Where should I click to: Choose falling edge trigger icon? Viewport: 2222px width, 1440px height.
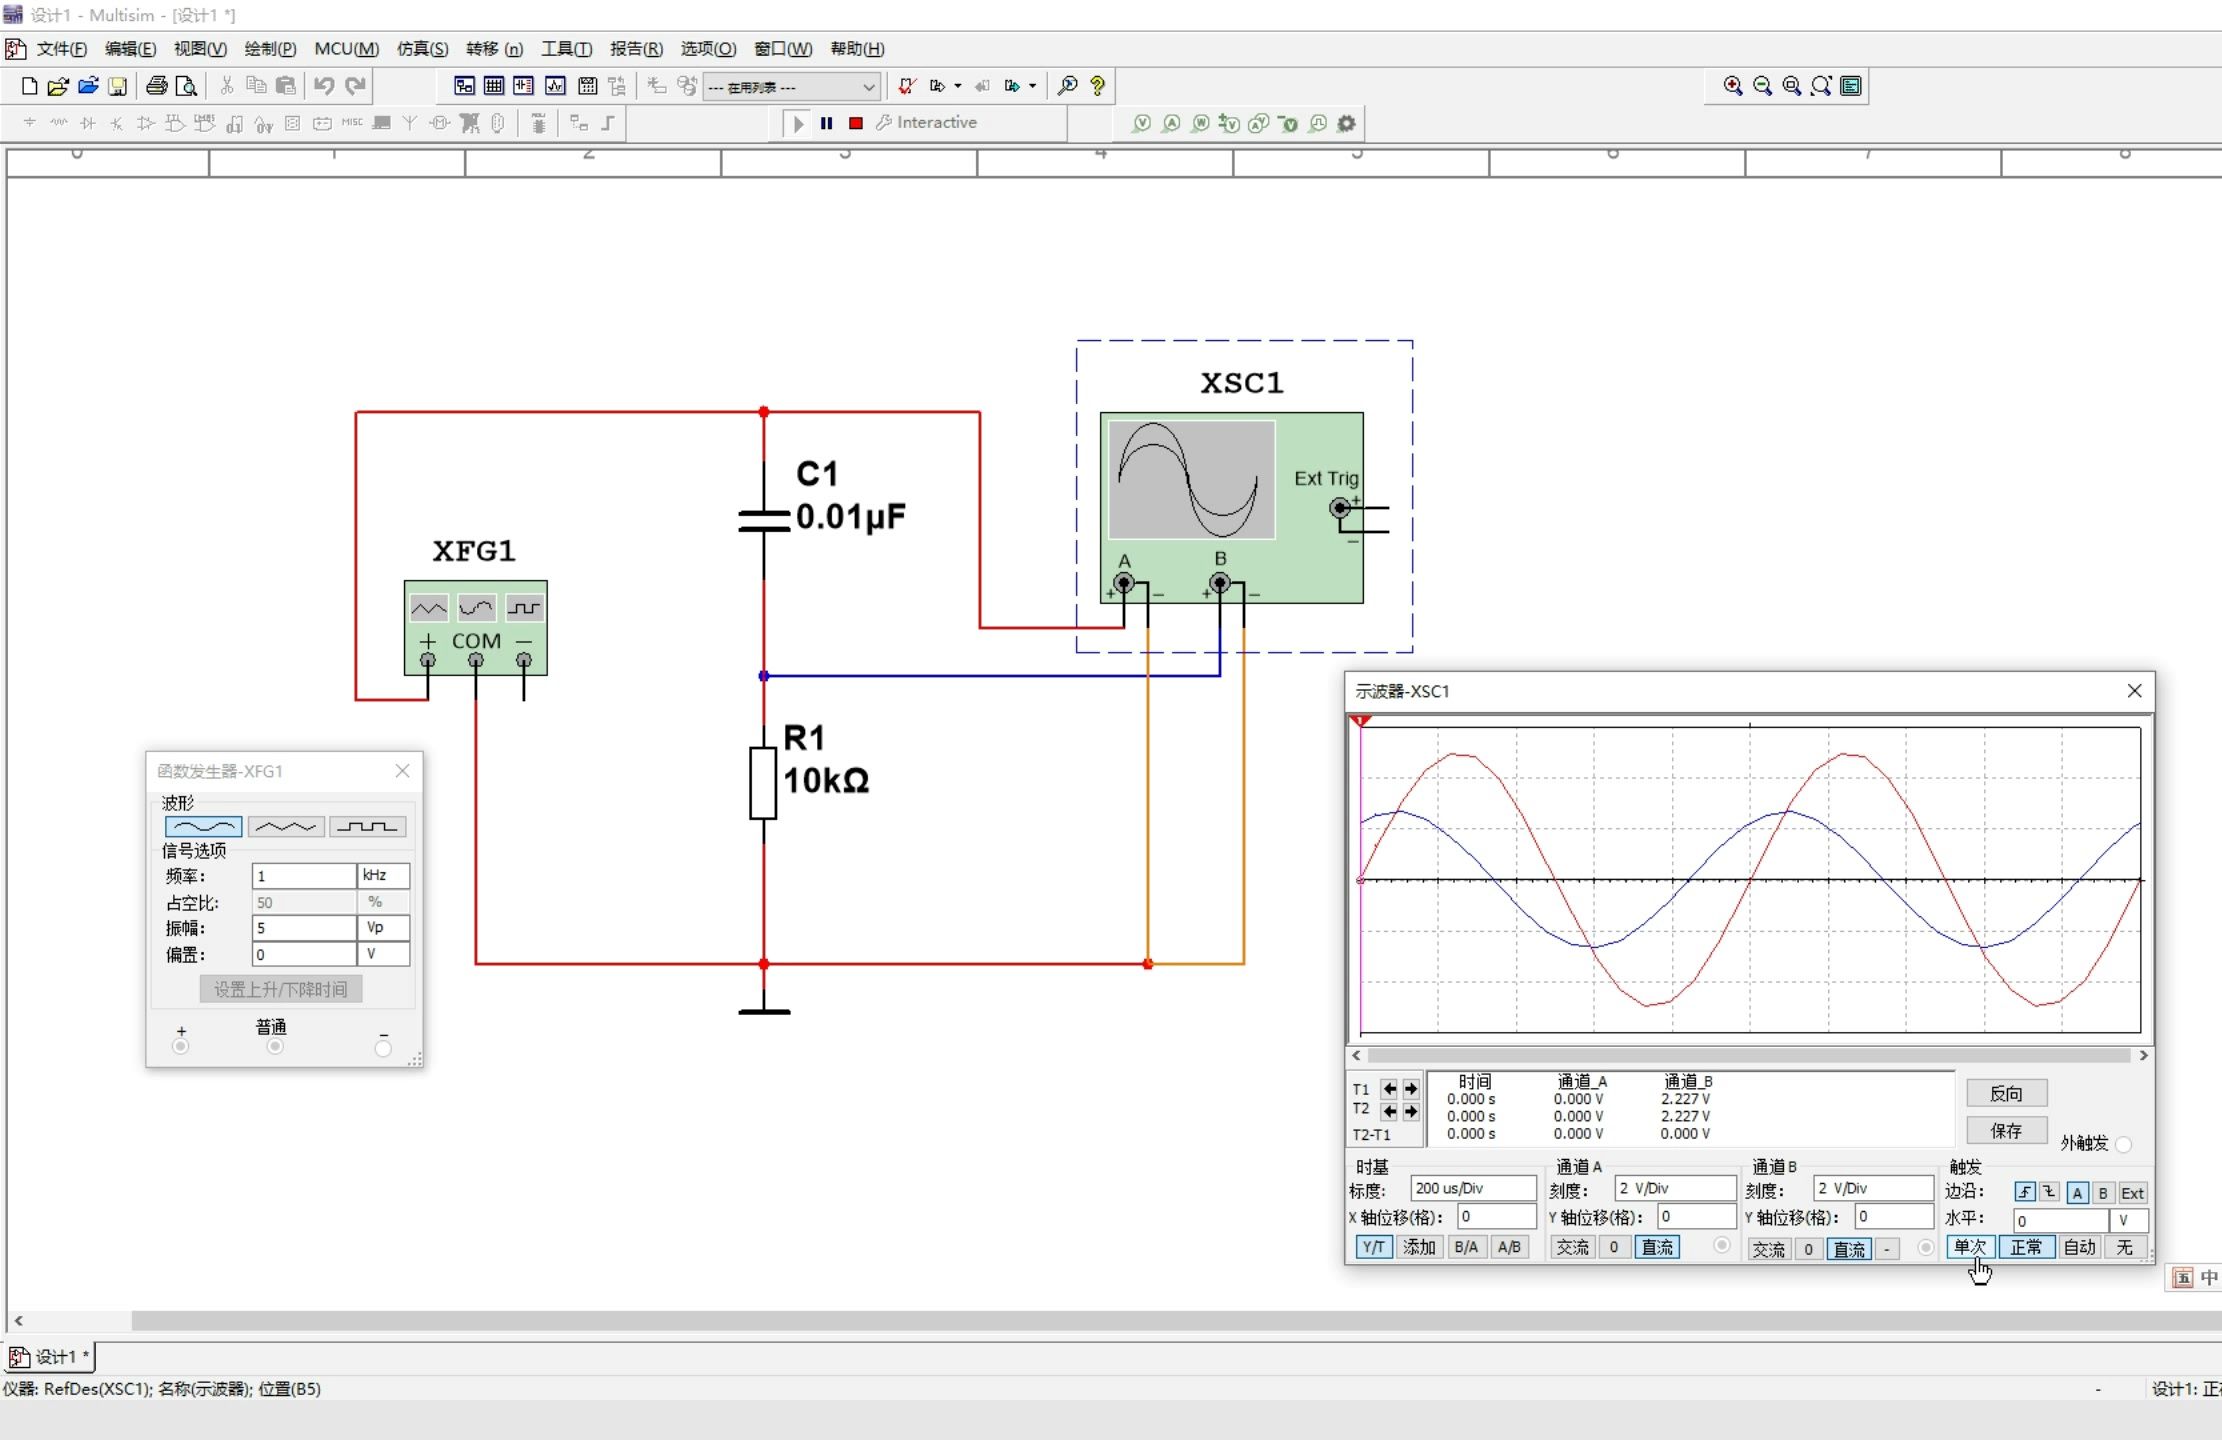click(x=2049, y=1192)
